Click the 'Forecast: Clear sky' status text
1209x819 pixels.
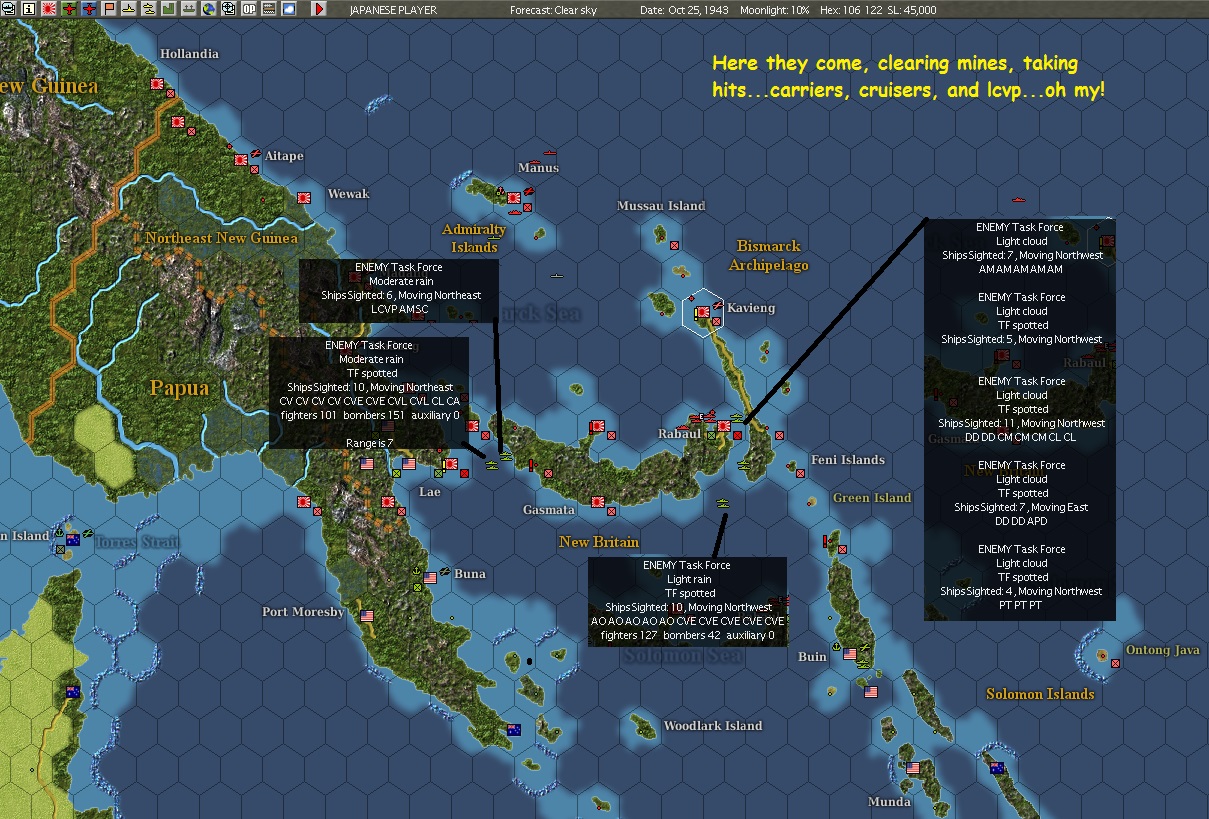click(x=555, y=9)
